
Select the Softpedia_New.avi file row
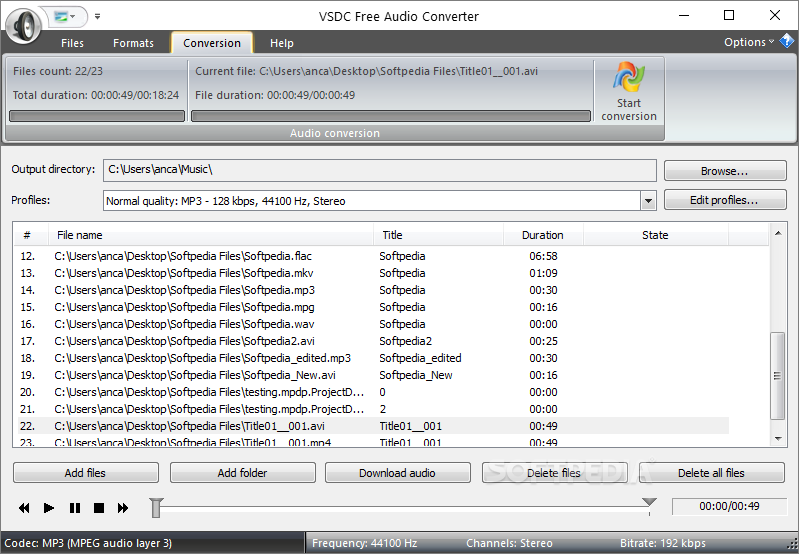pos(373,375)
